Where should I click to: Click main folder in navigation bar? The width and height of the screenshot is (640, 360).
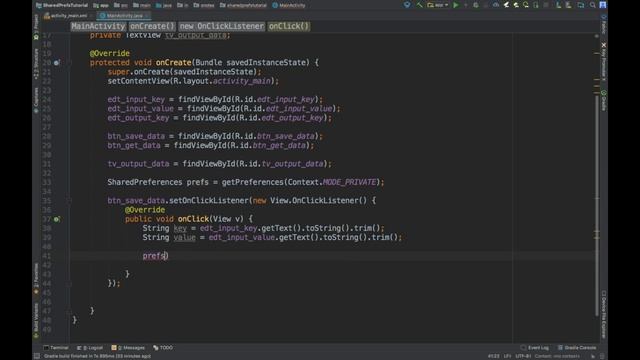click(x=142, y=5)
